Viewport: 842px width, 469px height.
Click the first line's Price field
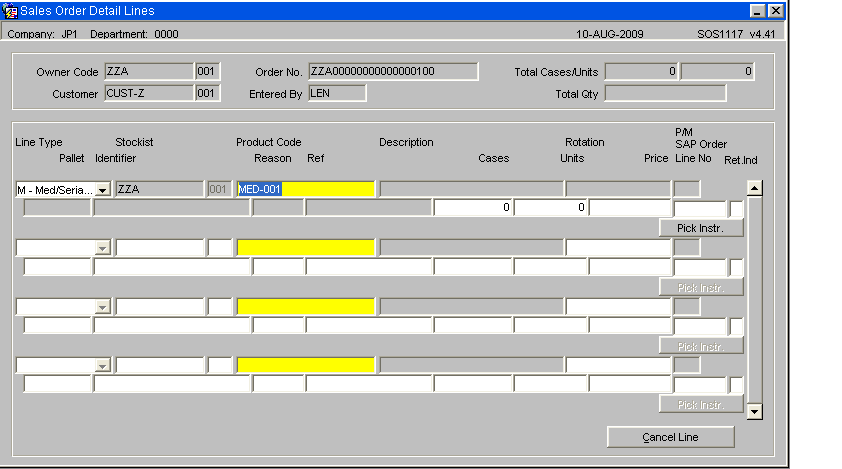630,207
